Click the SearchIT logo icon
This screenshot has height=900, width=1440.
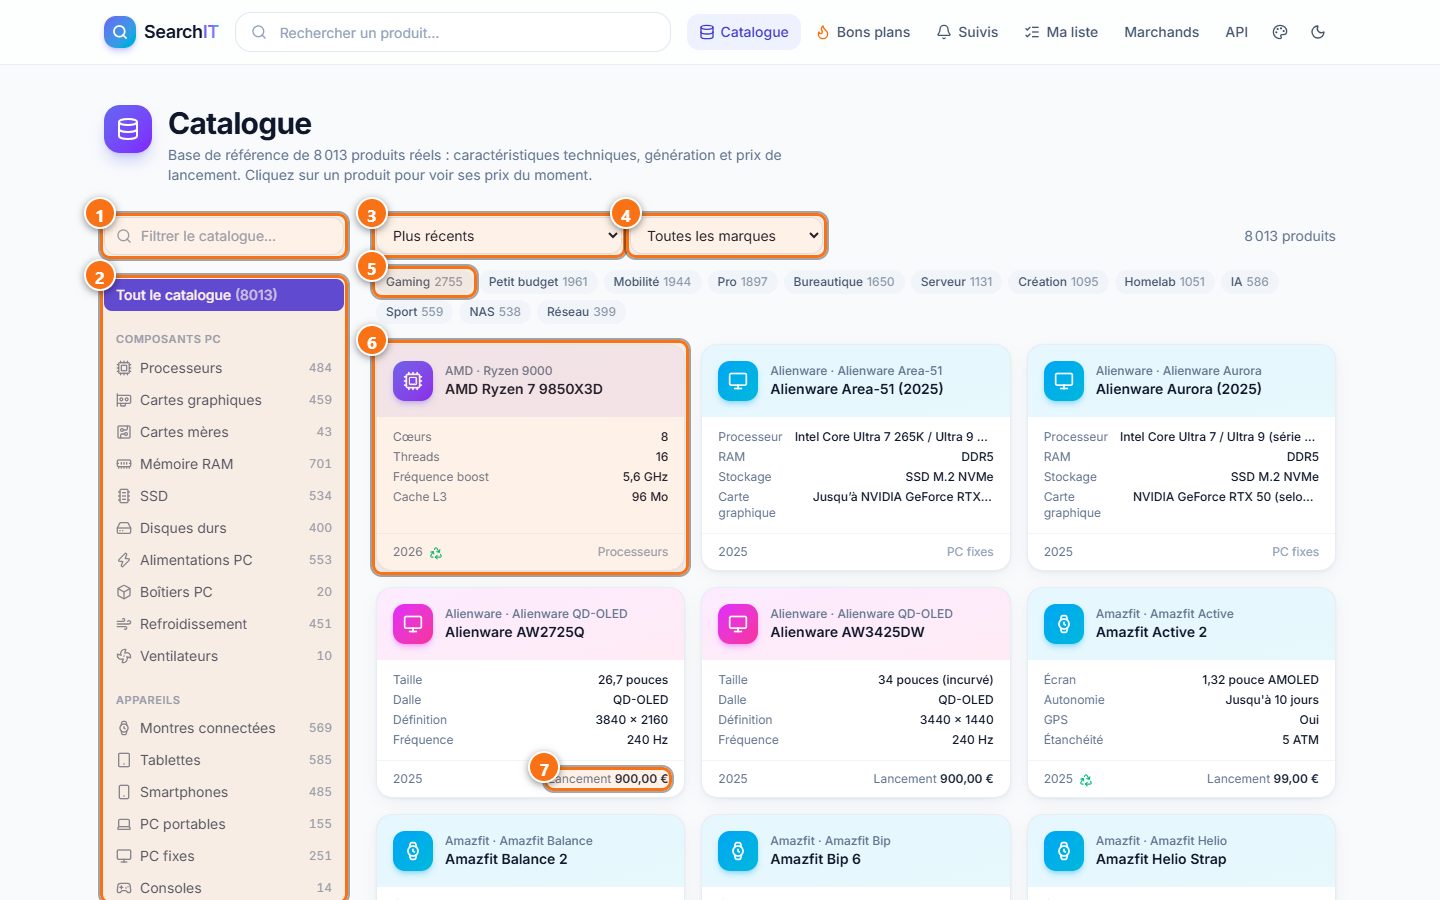click(120, 32)
